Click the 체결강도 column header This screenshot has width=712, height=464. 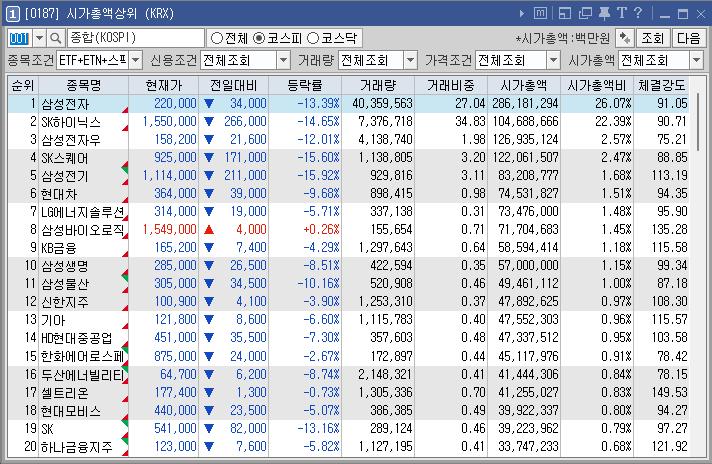(661, 85)
